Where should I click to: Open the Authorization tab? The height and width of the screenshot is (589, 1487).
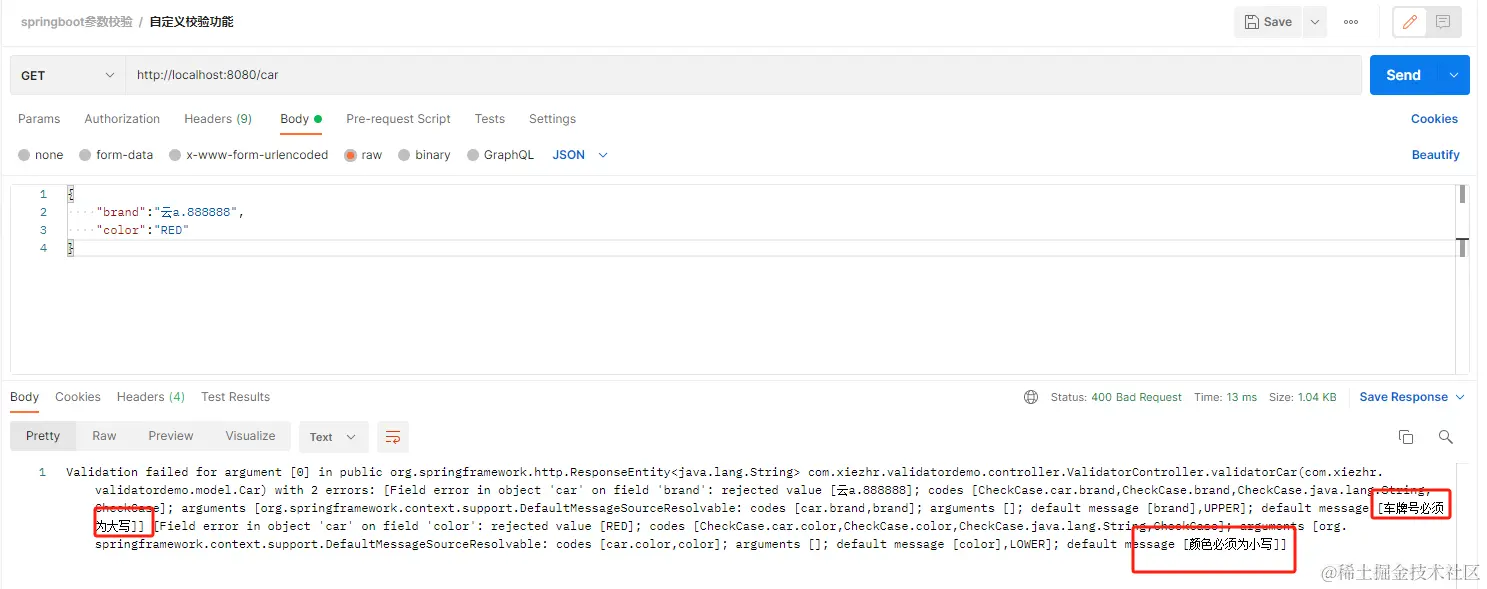click(122, 119)
